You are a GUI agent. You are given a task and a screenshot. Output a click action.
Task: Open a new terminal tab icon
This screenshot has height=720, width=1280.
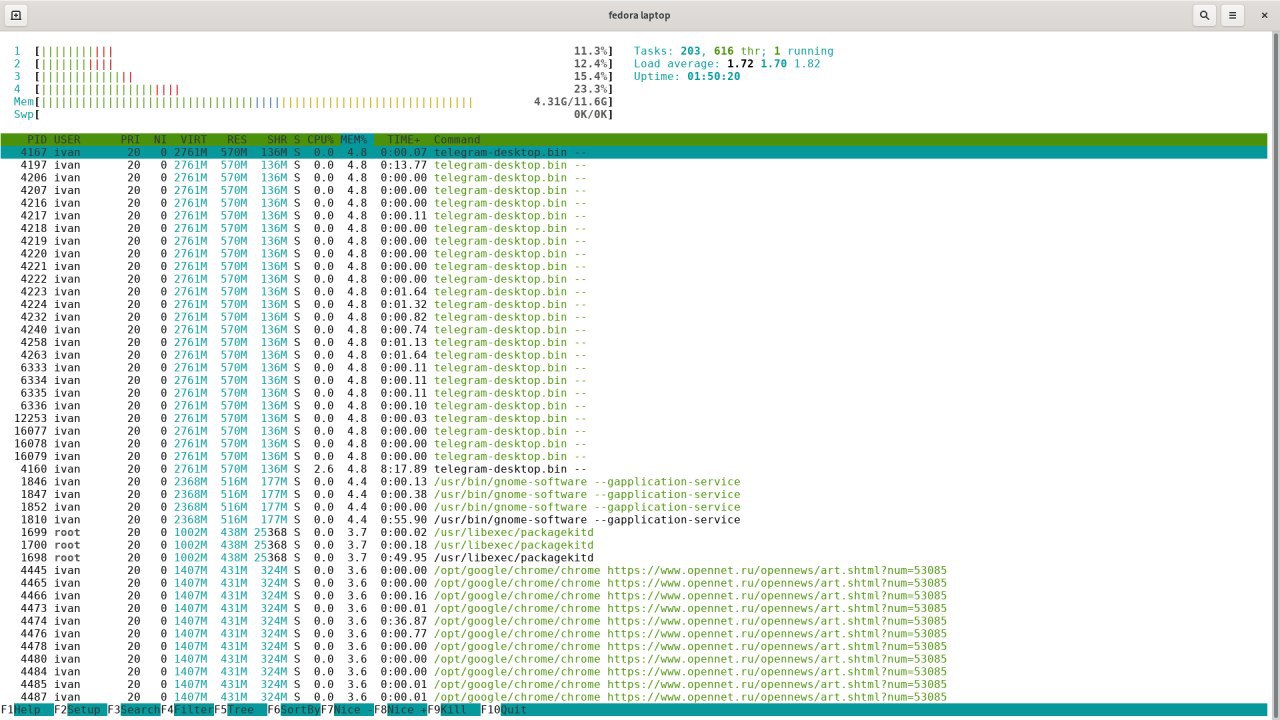coord(16,15)
